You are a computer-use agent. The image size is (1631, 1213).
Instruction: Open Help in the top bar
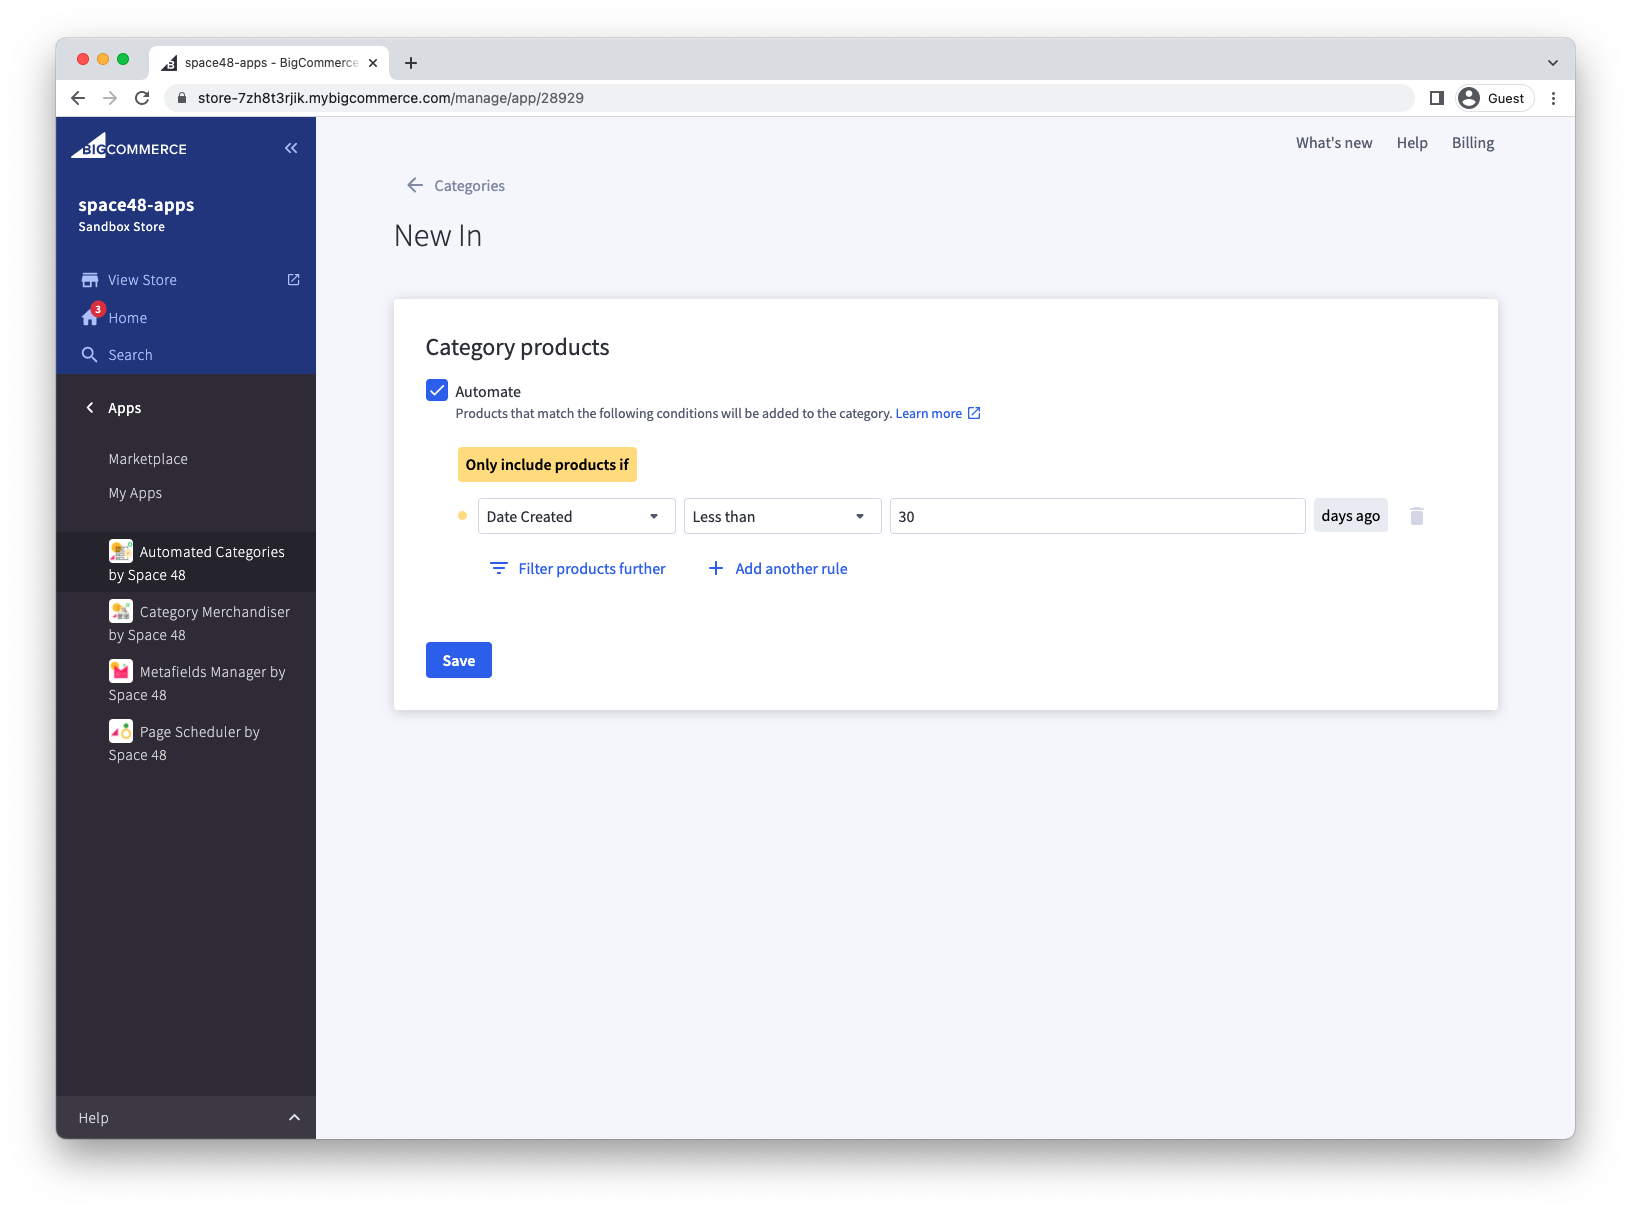tap(1412, 143)
